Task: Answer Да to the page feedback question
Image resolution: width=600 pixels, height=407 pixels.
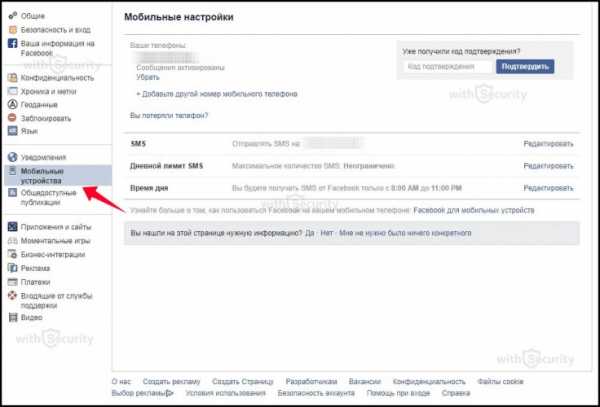Action: click(x=310, y=233)
